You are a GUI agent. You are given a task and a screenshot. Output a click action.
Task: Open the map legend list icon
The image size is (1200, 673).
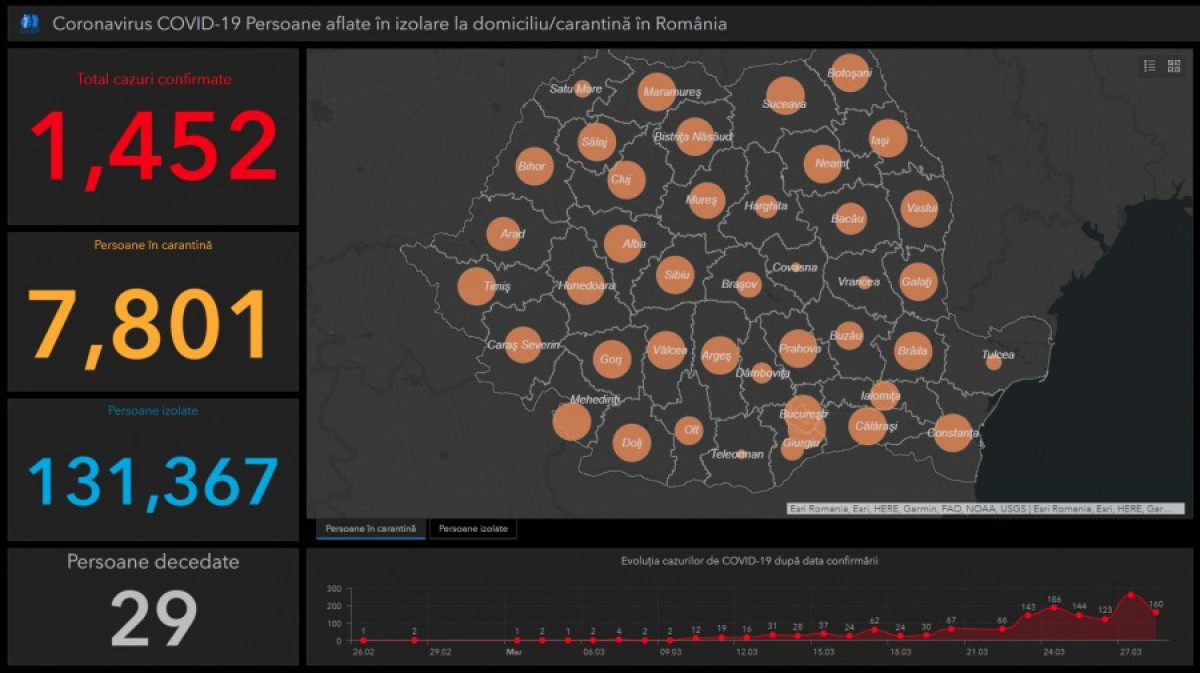point(1150,66)
